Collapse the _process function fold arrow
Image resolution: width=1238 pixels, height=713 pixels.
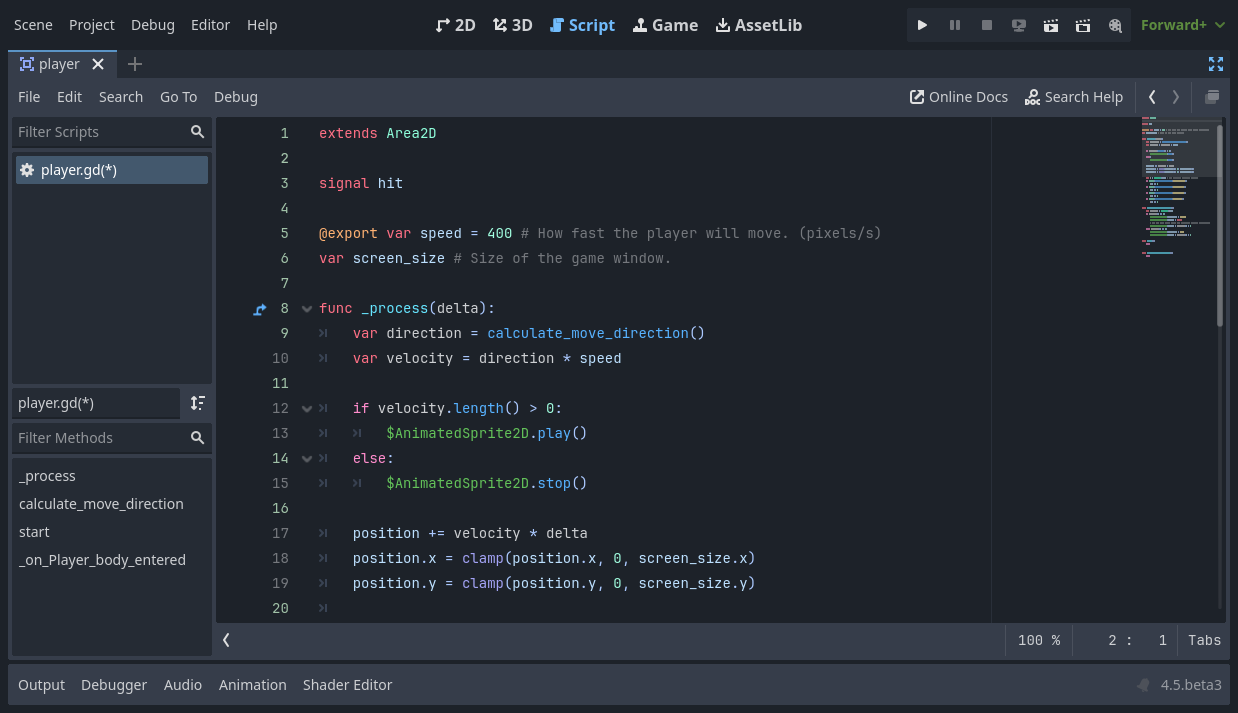pyautogui.click(x=306, y=308)
